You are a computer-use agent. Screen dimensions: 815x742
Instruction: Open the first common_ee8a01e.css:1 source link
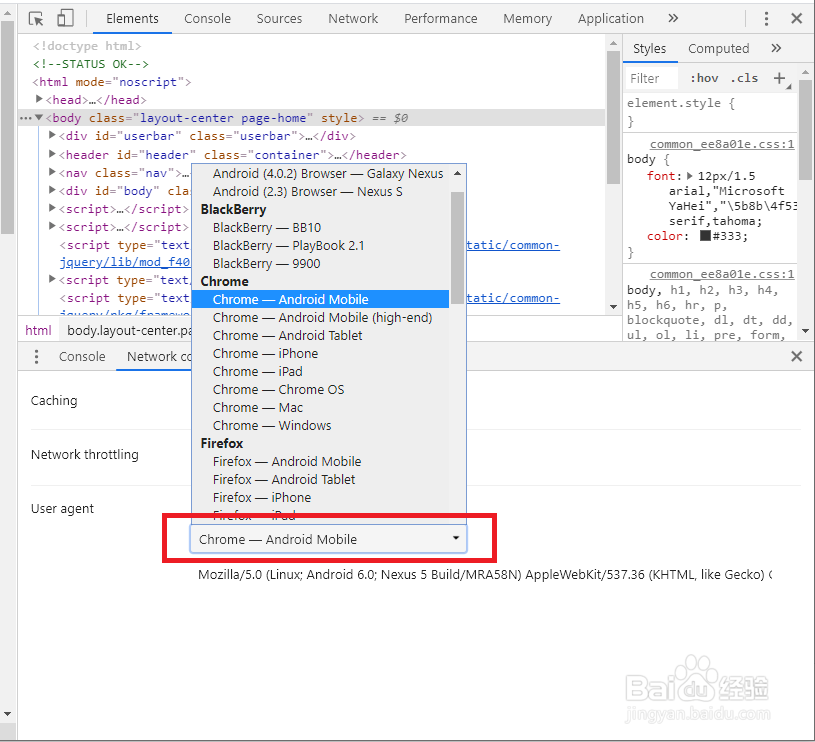click(722, 144)
